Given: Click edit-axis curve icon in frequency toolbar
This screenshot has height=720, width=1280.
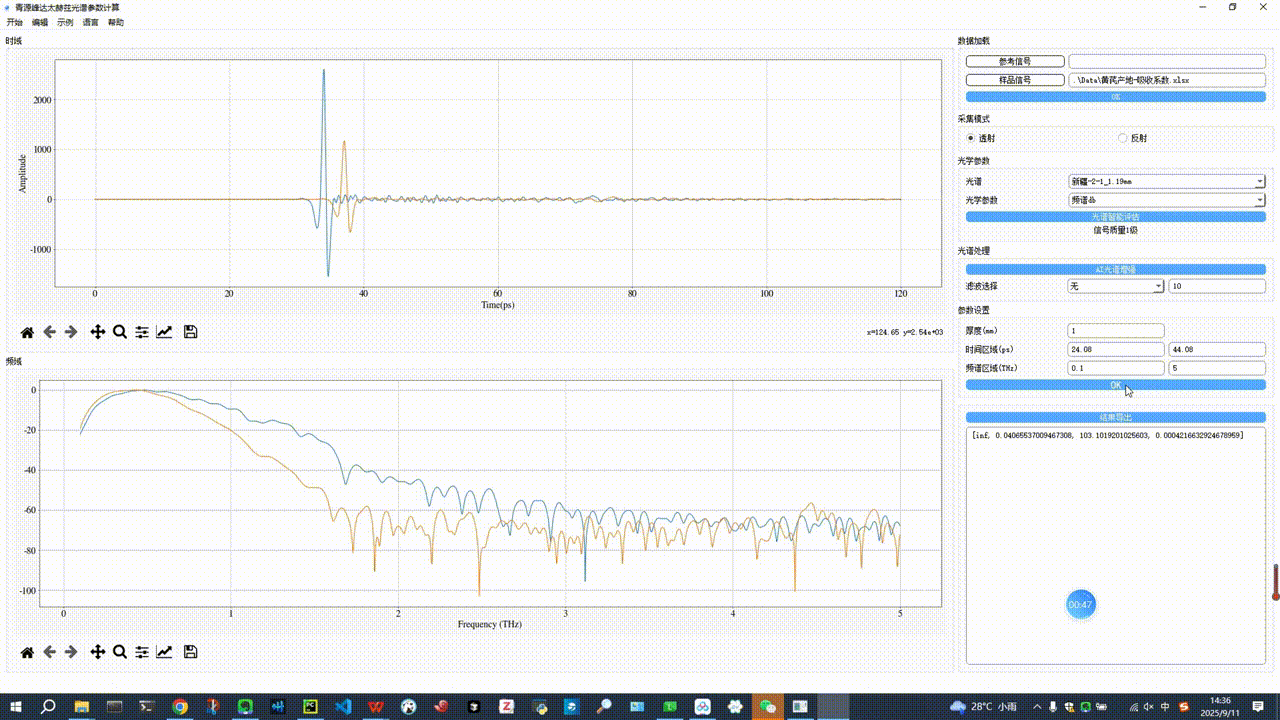Looking at the screenshot, I should [x=164, y=652].
